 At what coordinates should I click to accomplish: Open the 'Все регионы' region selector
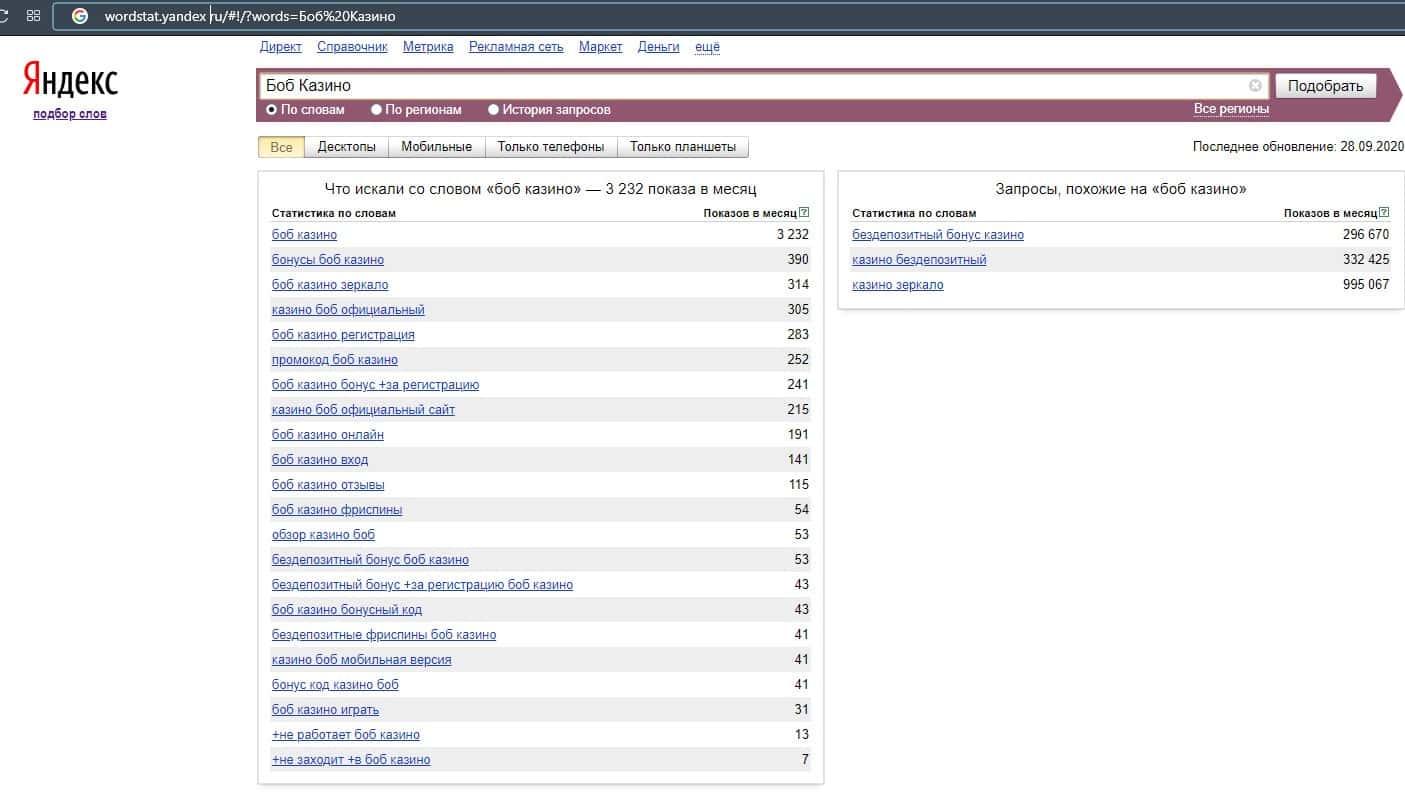click(x=1231, y=109)
